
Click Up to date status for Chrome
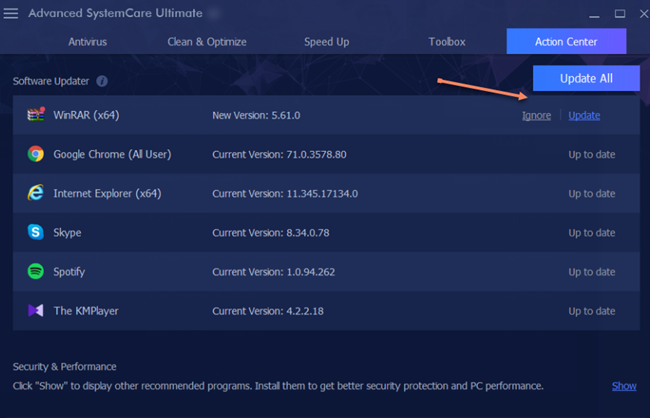pyautogui.click(x=592, y=155)
